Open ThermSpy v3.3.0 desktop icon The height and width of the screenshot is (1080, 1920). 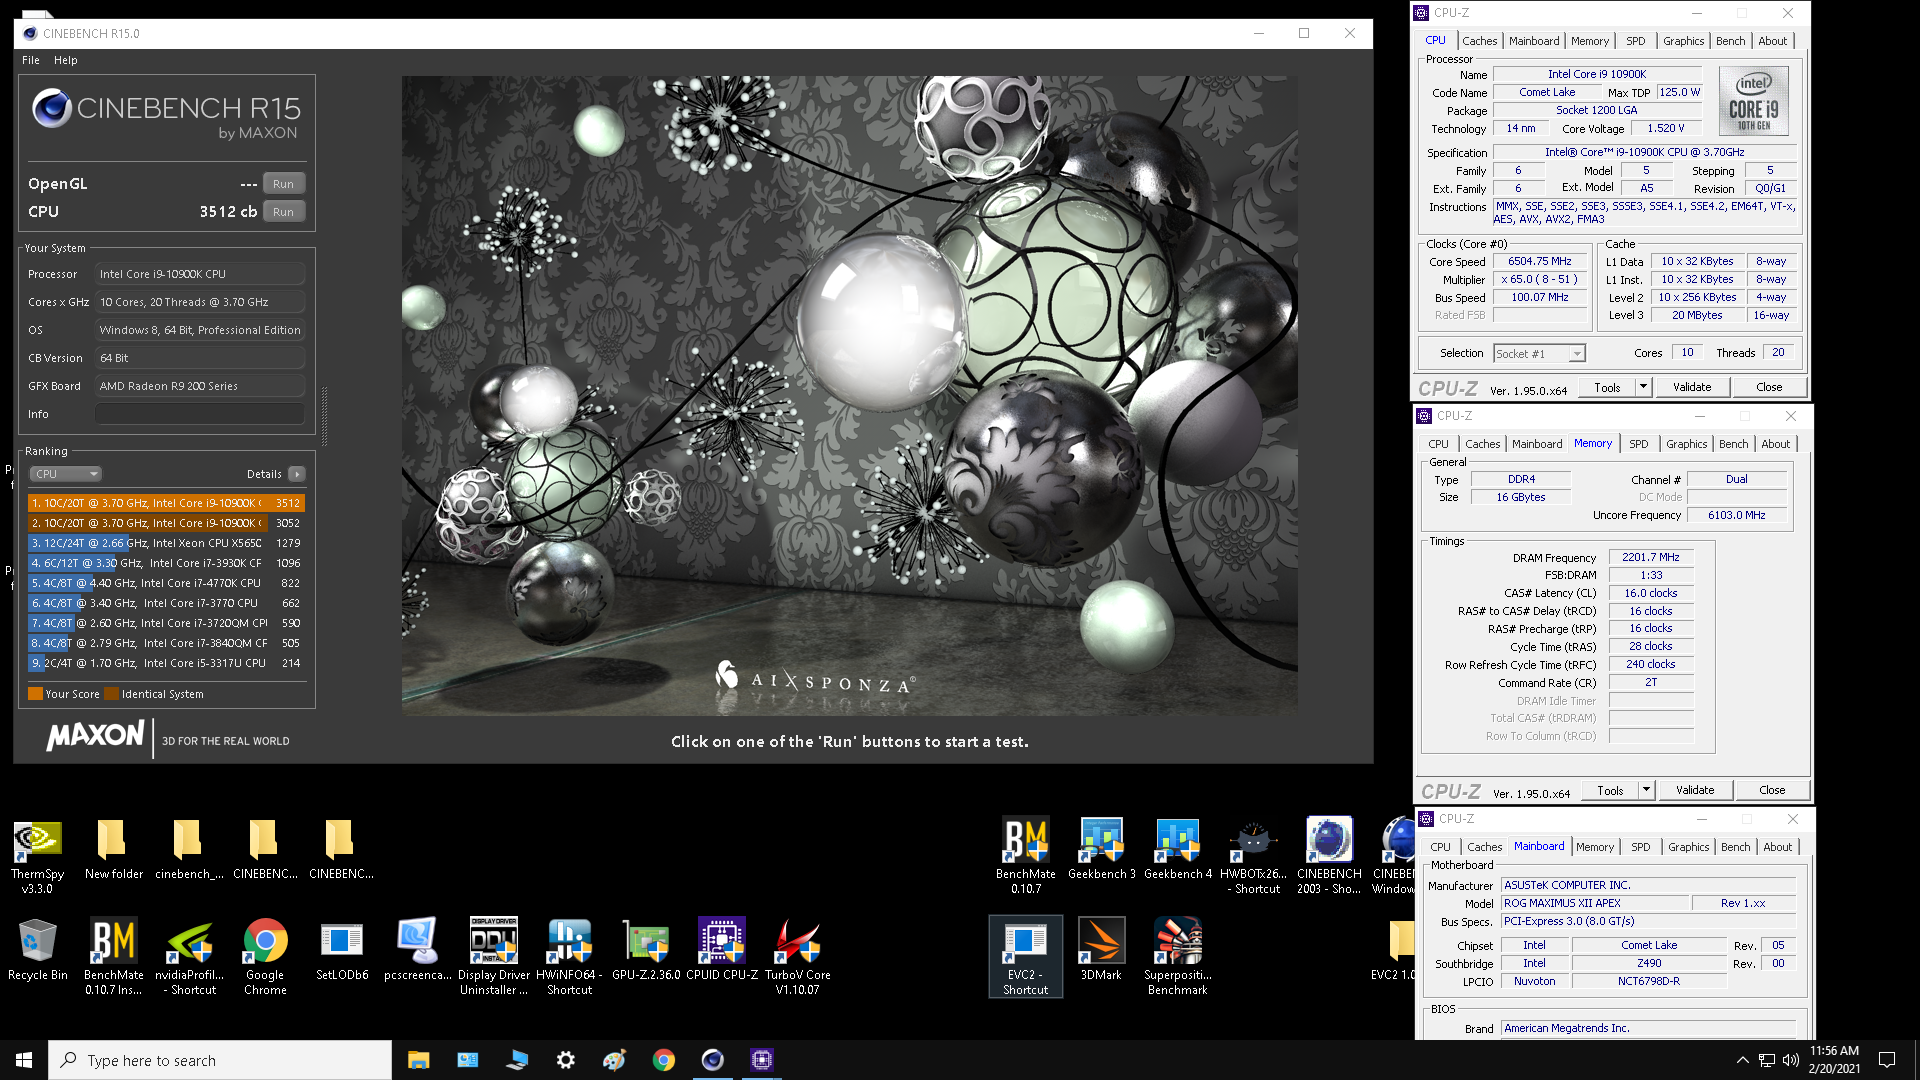click(37, 855)
